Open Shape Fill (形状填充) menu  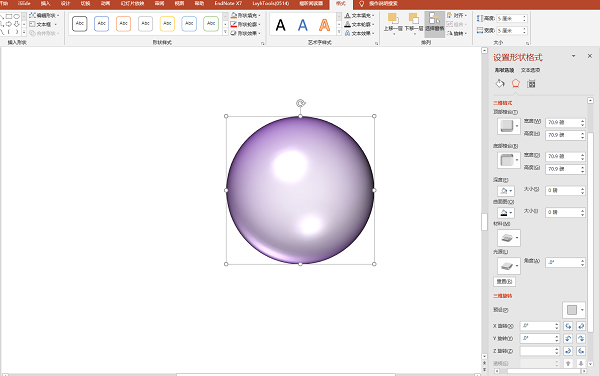click(246, 15)
